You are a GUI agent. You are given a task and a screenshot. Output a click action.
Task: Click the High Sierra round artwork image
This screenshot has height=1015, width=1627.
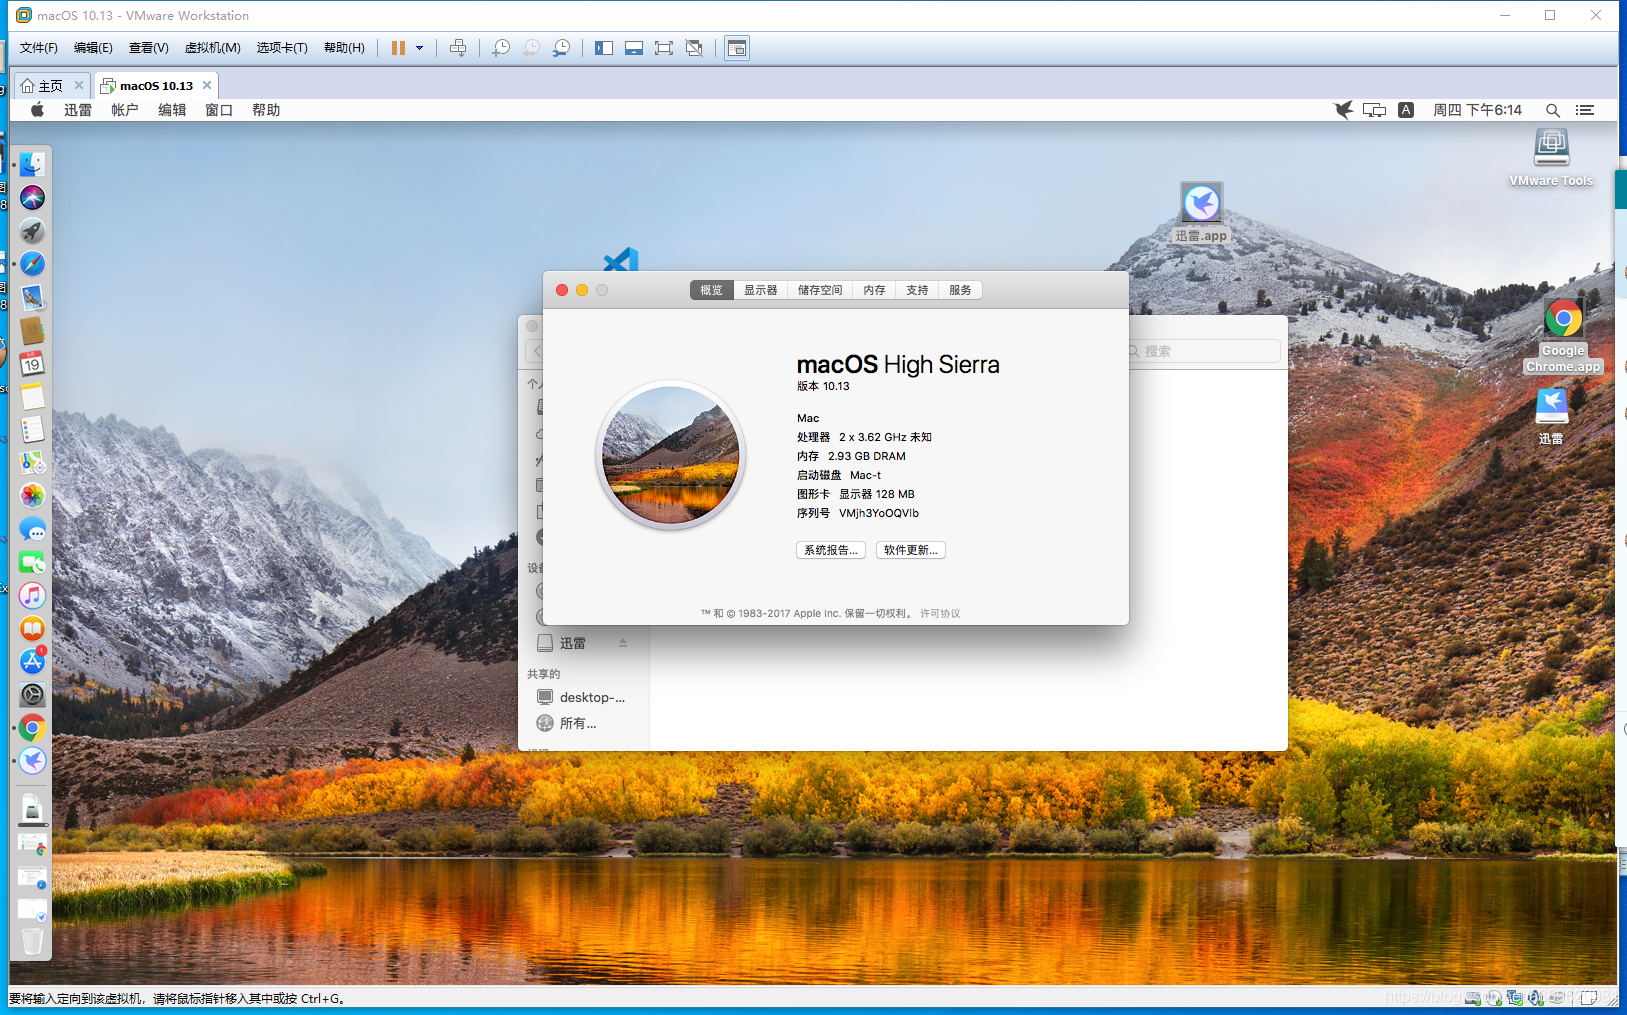pos(671,455)
